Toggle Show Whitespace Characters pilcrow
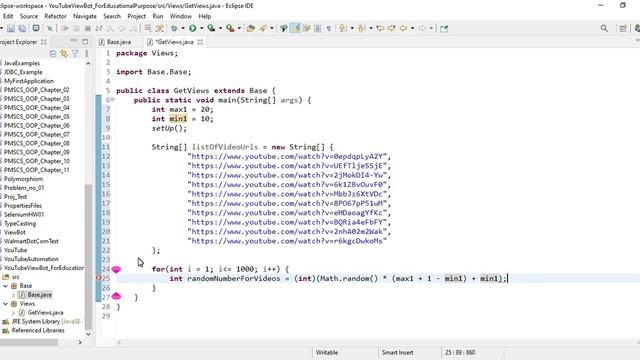Screen dimensions: 640x360 tap(329, 28)
